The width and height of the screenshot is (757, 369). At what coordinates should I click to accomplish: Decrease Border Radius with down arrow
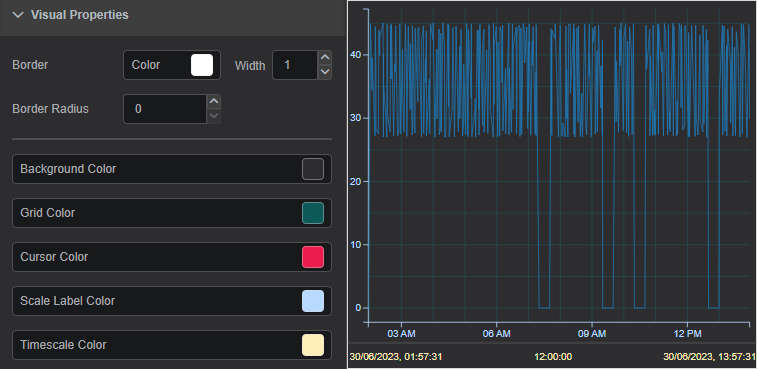click(x=214, y=116)
